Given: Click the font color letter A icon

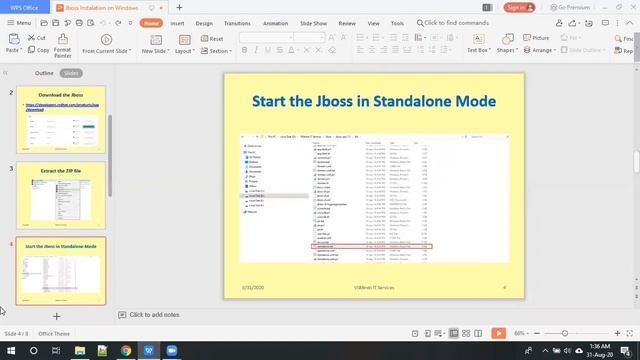Looking at the screenshot, I should coord(291,50).
